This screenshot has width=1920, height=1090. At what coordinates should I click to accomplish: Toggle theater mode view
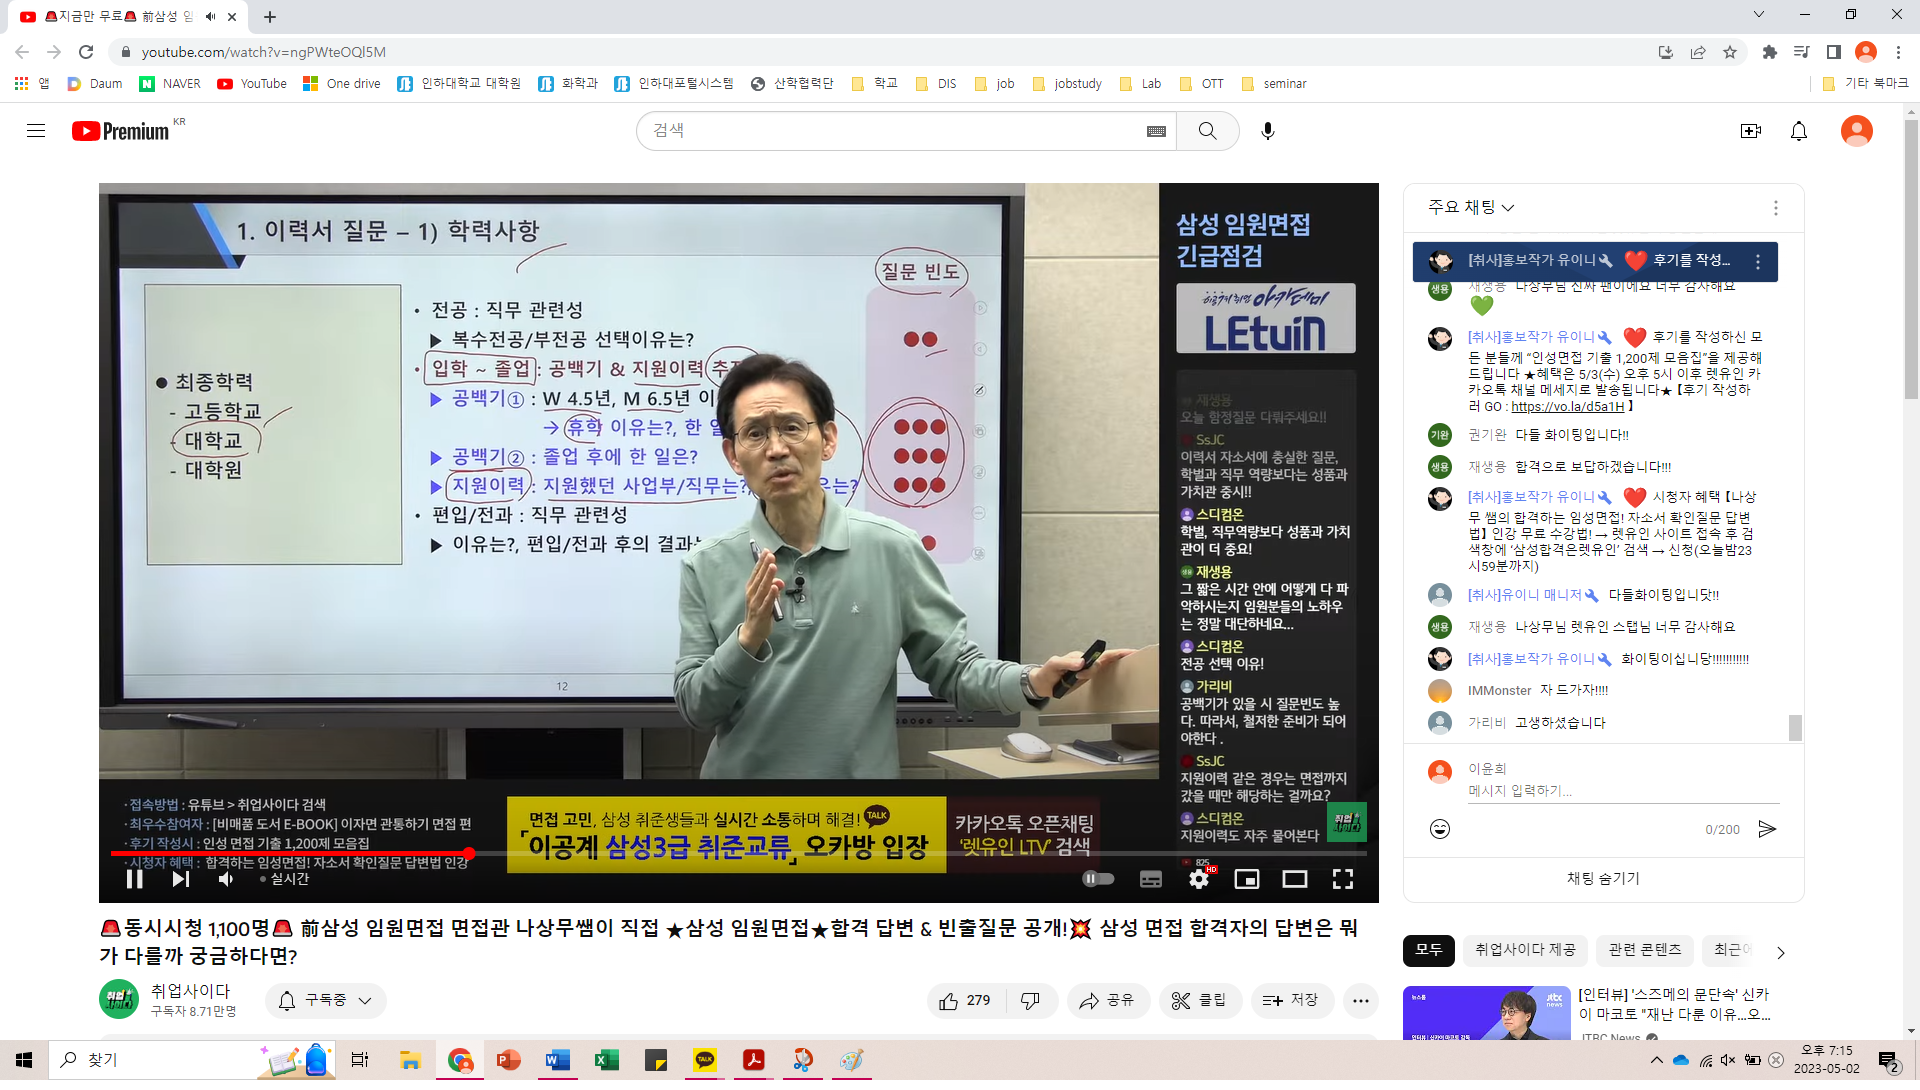1295,879
